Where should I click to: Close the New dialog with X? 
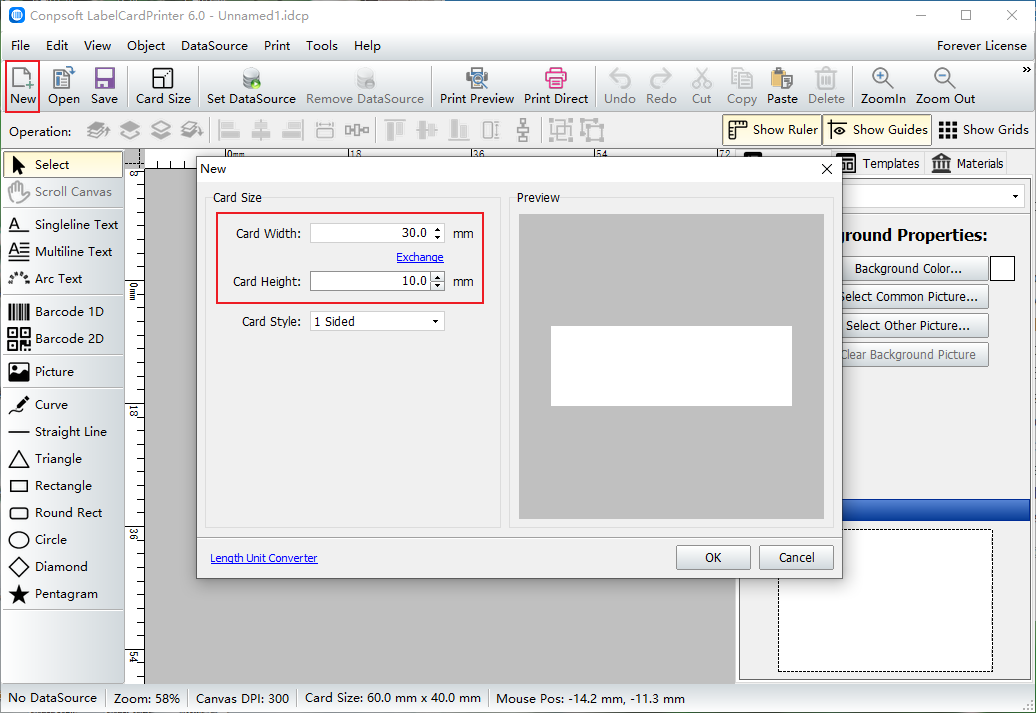827,169
